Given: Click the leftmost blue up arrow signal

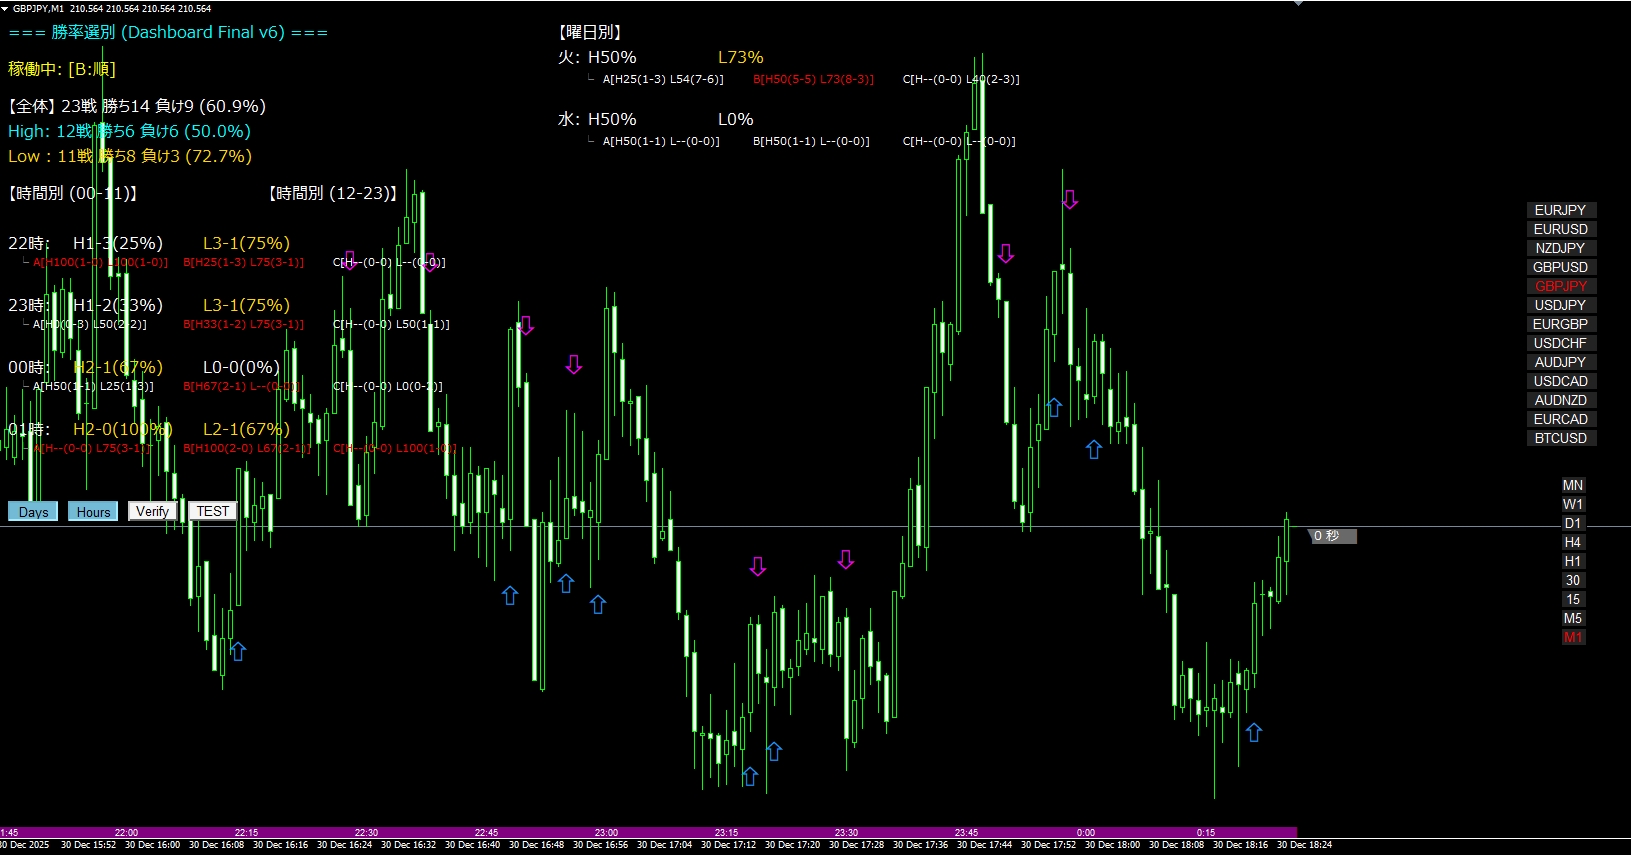Looking at the screenshot, I should (238, 652).
